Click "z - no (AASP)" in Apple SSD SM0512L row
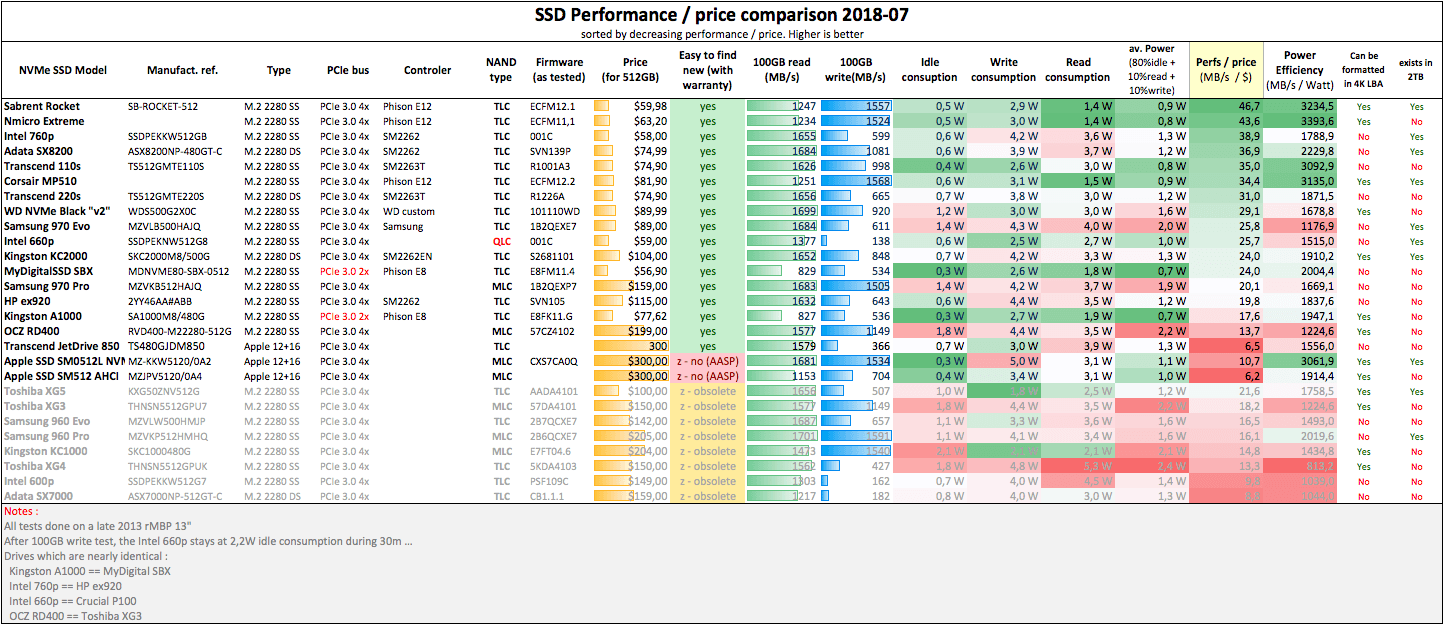The height and width of the screenshot is (625, 1444). [706, 361]
